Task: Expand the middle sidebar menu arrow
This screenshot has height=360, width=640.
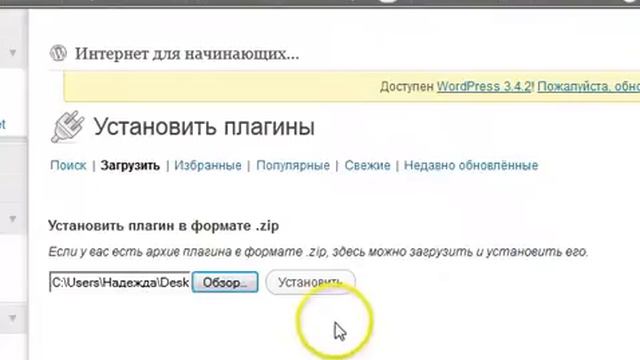Action: pos(13,219)
